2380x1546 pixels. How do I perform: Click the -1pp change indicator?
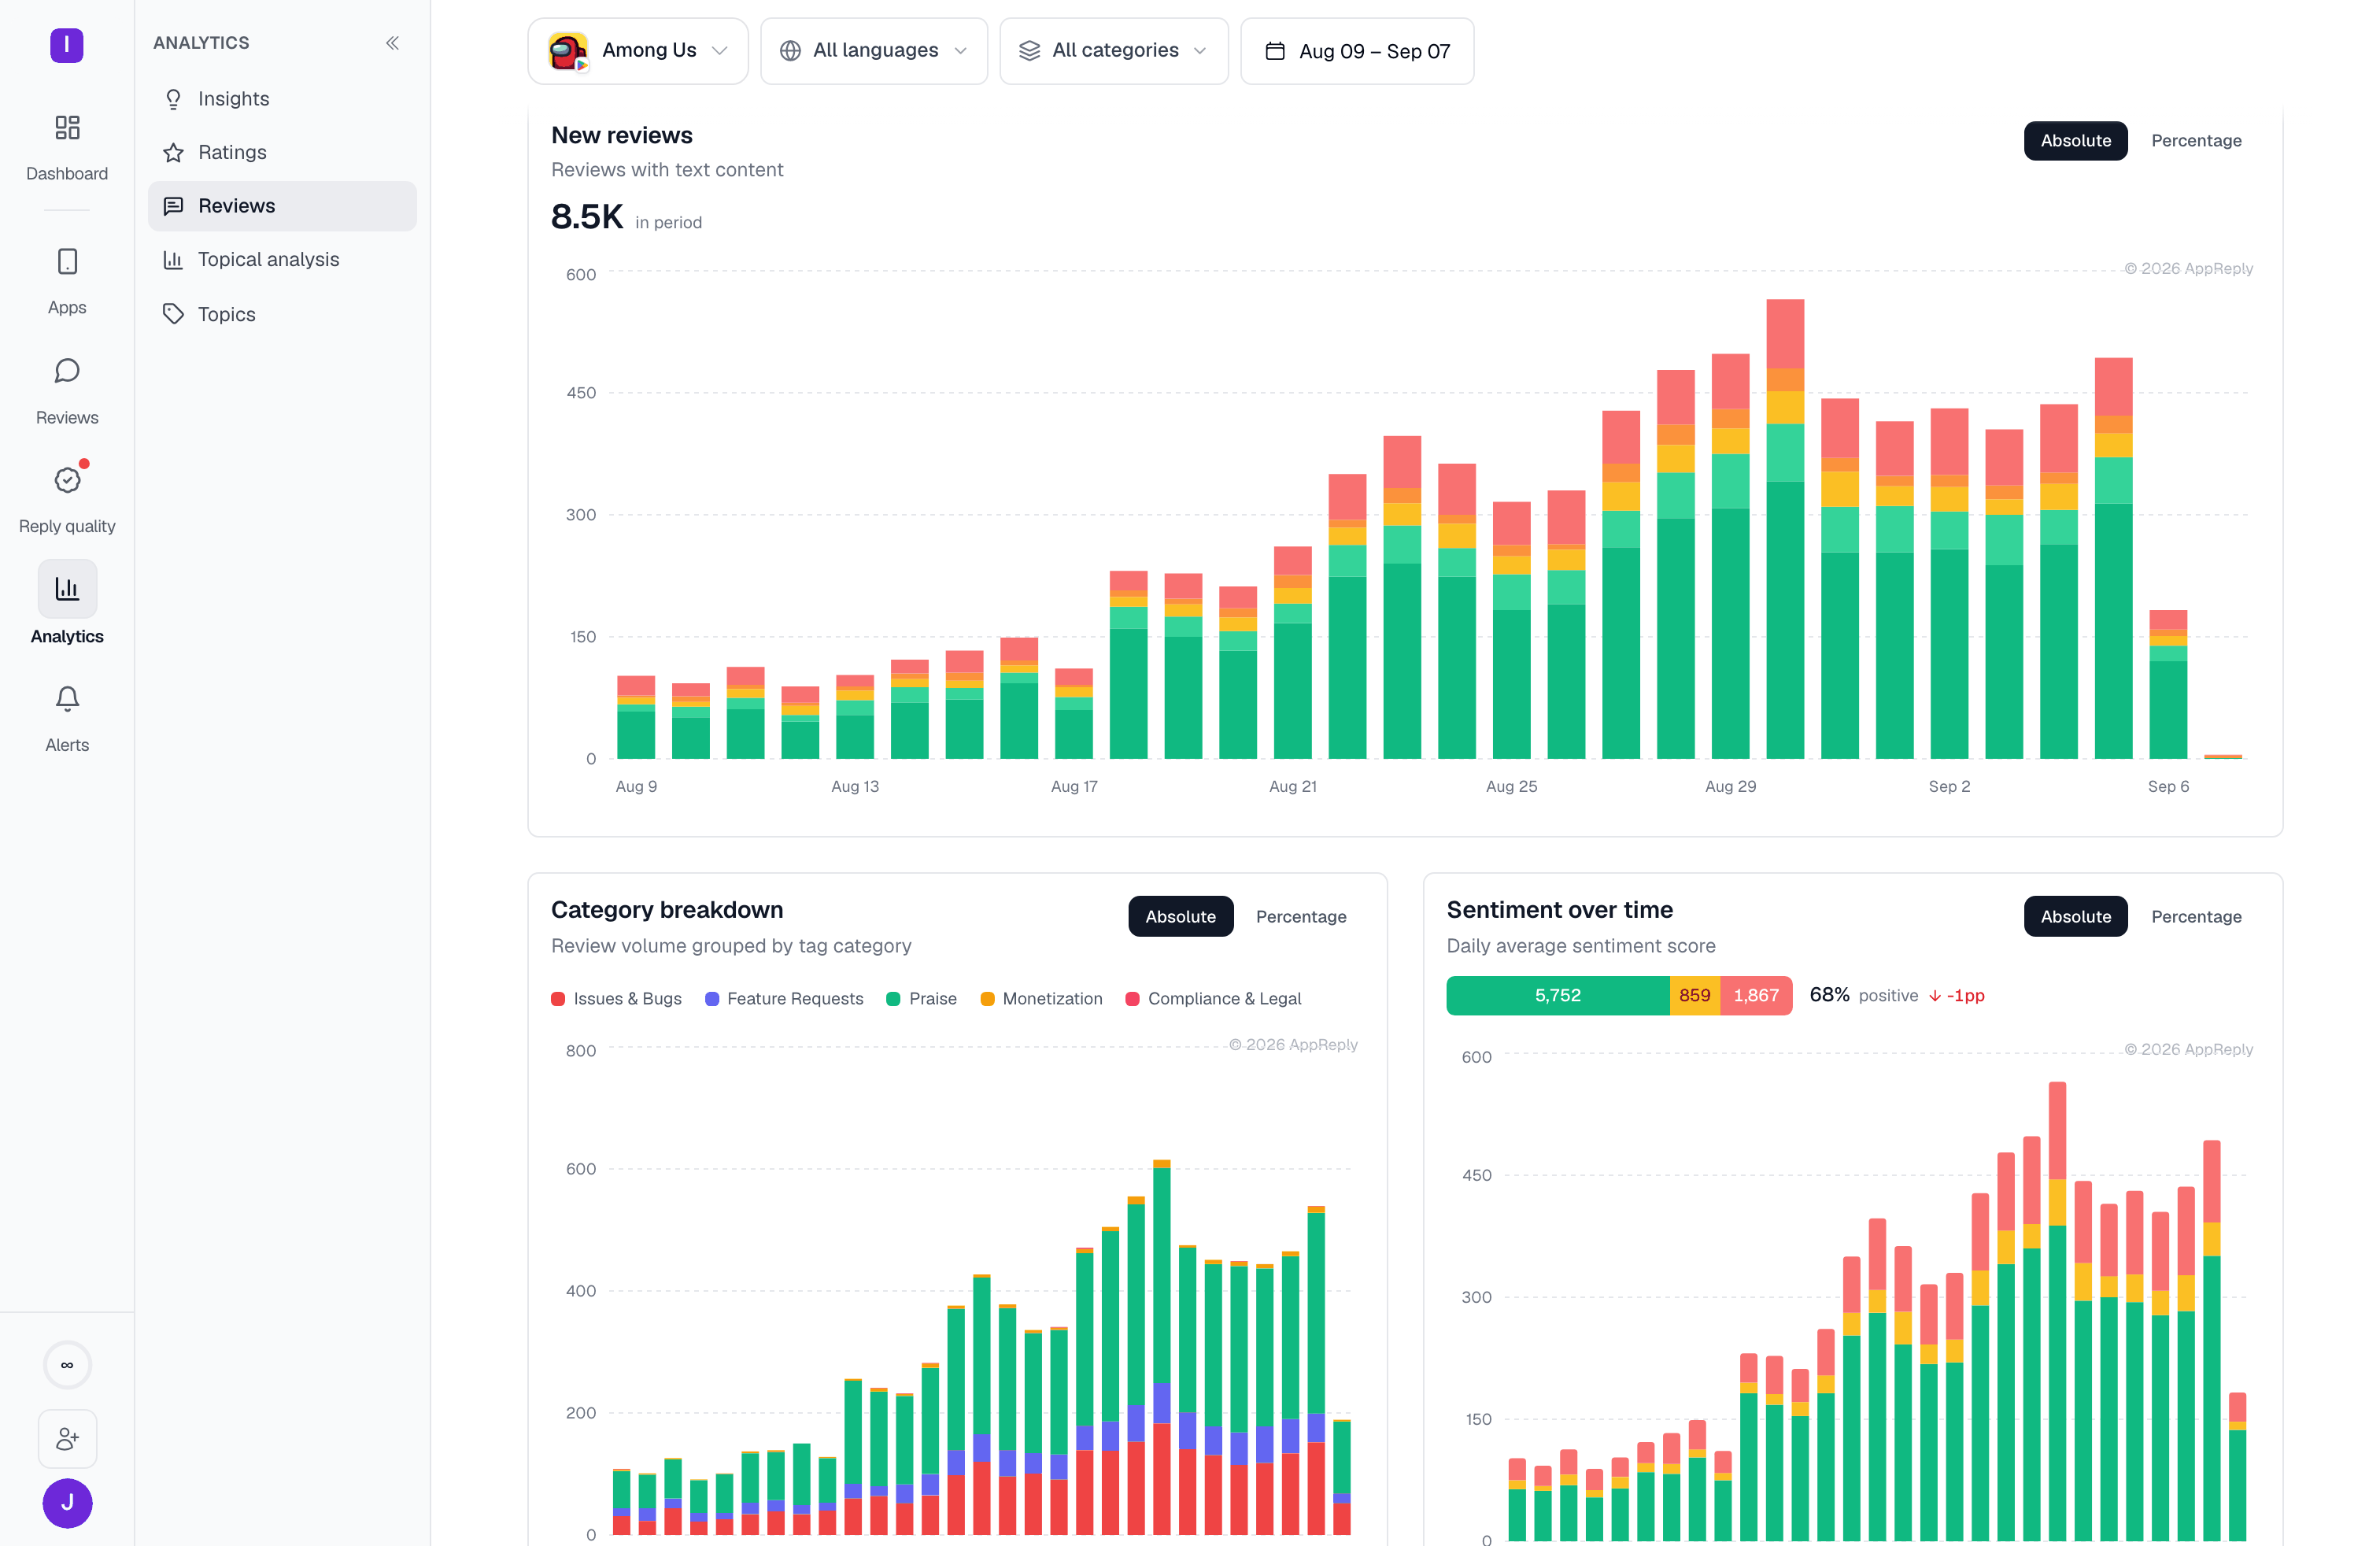pyautogui.click(x=1956, y=996)
